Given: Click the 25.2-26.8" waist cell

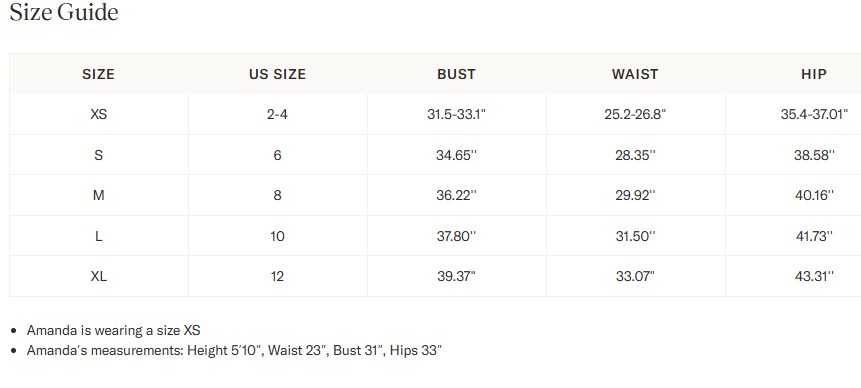Looking at the screenshot, I should pyautogui.click(x=635, y=114).
